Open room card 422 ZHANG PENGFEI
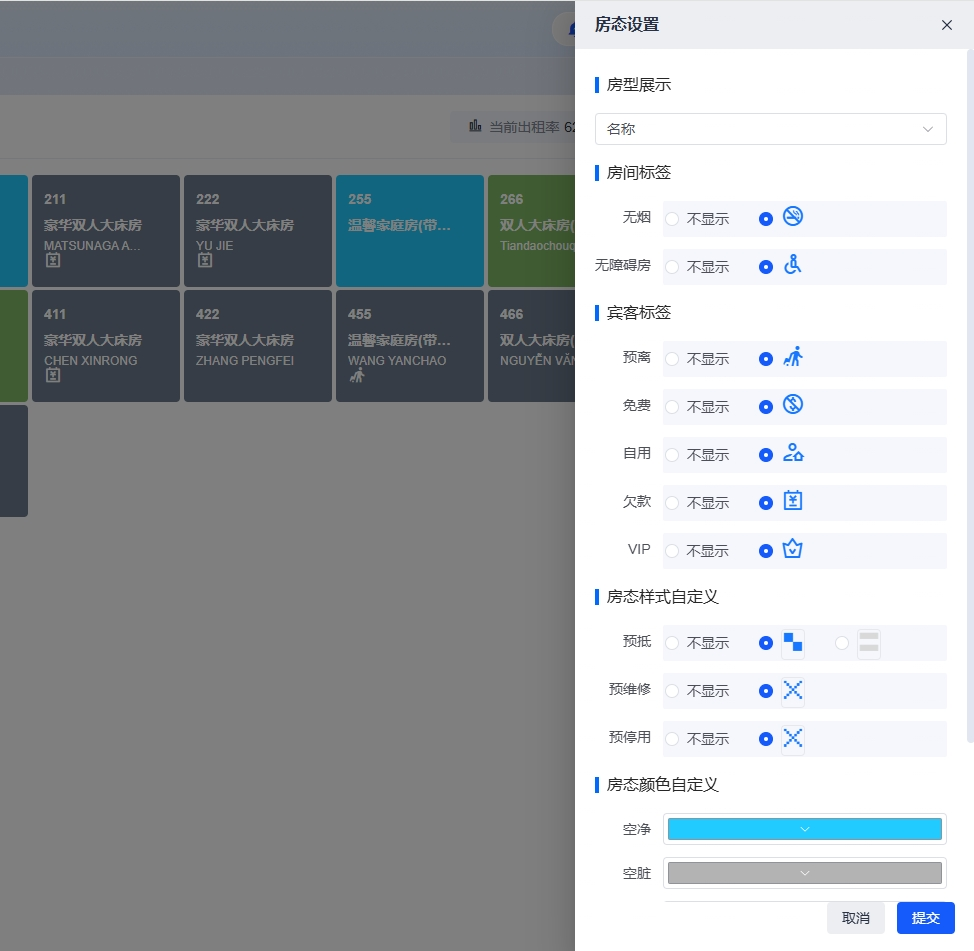The height and width of the screenshot is (951, 974). click(x=257, y=346)
